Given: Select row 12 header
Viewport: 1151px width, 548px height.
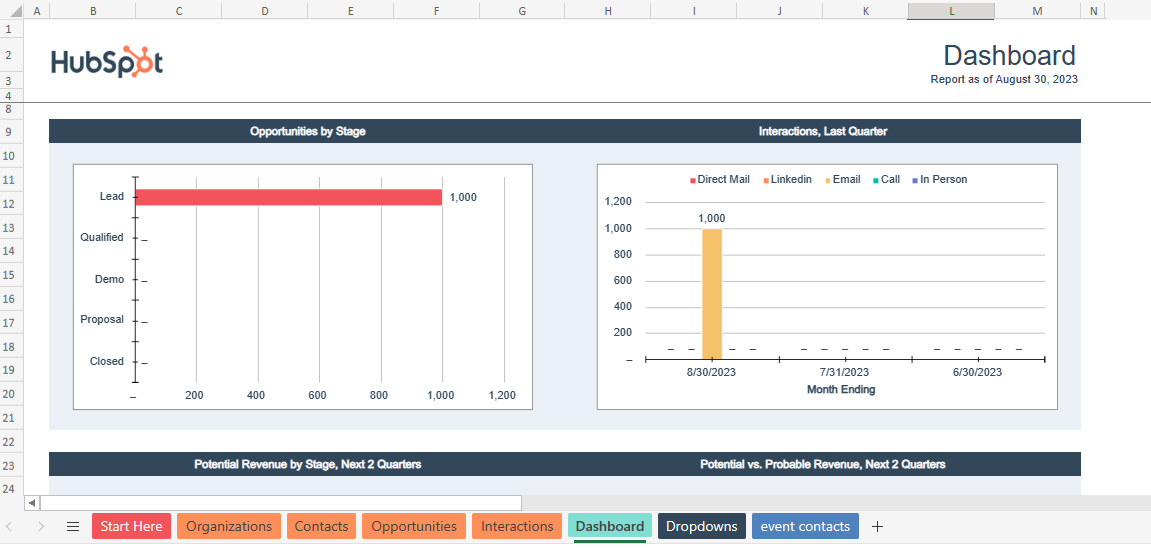Looking at the screenshot, I should click(12, 202).
